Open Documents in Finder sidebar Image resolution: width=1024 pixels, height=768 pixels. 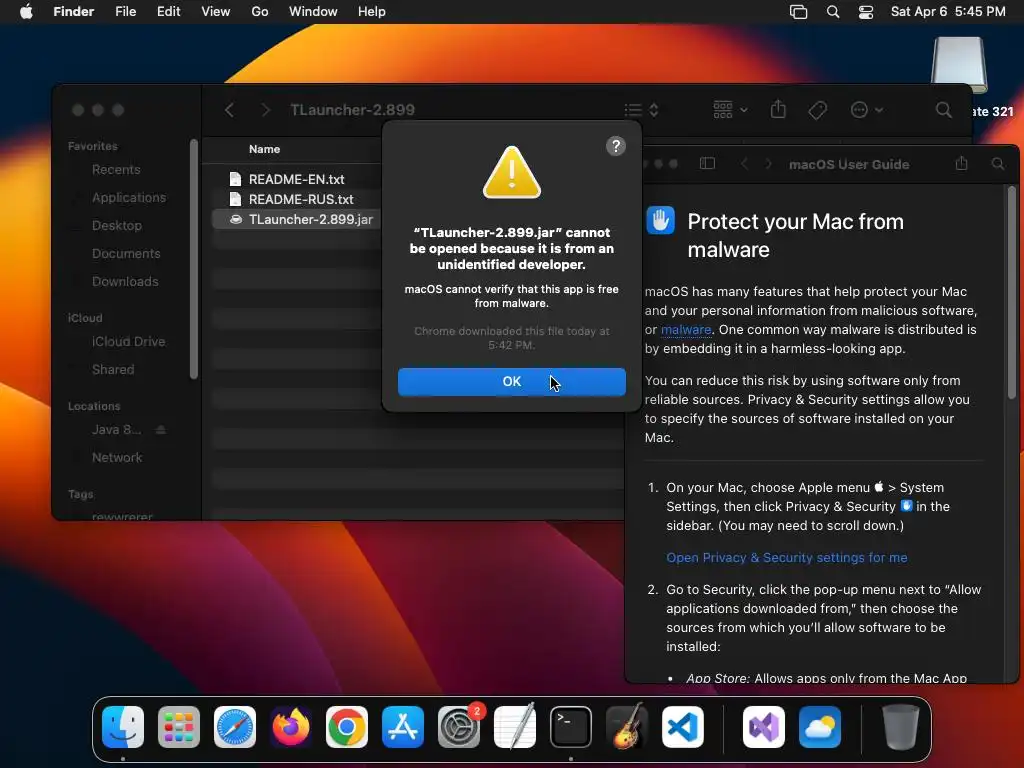(126, 253)
